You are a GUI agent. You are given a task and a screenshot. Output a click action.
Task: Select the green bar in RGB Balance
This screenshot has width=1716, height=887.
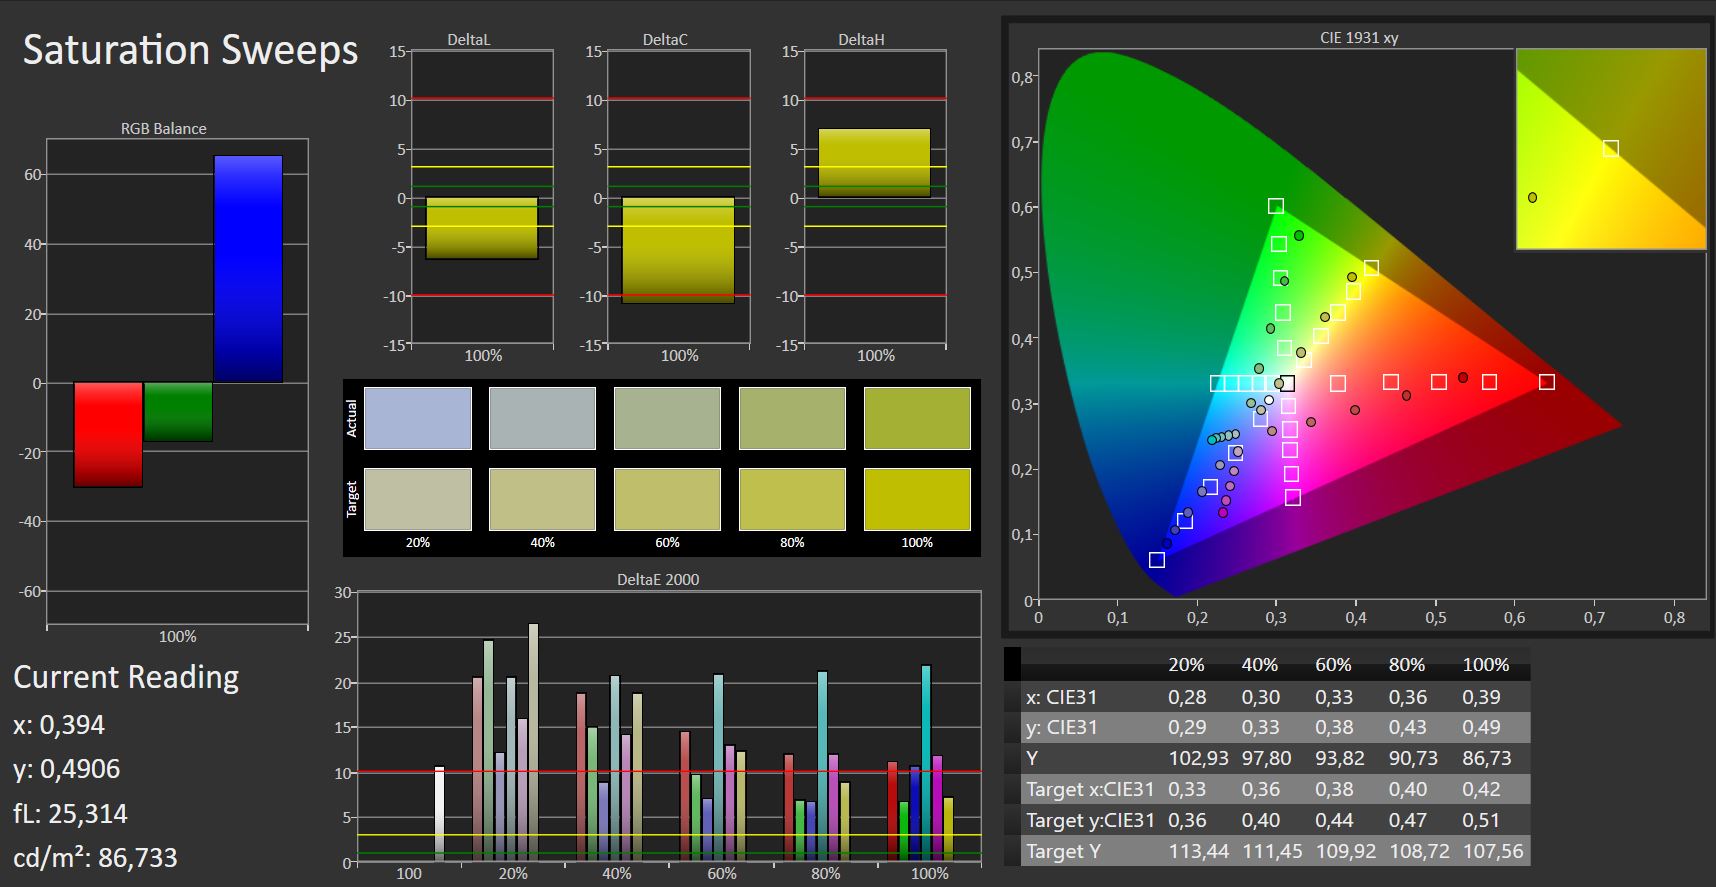coord(178,412)
